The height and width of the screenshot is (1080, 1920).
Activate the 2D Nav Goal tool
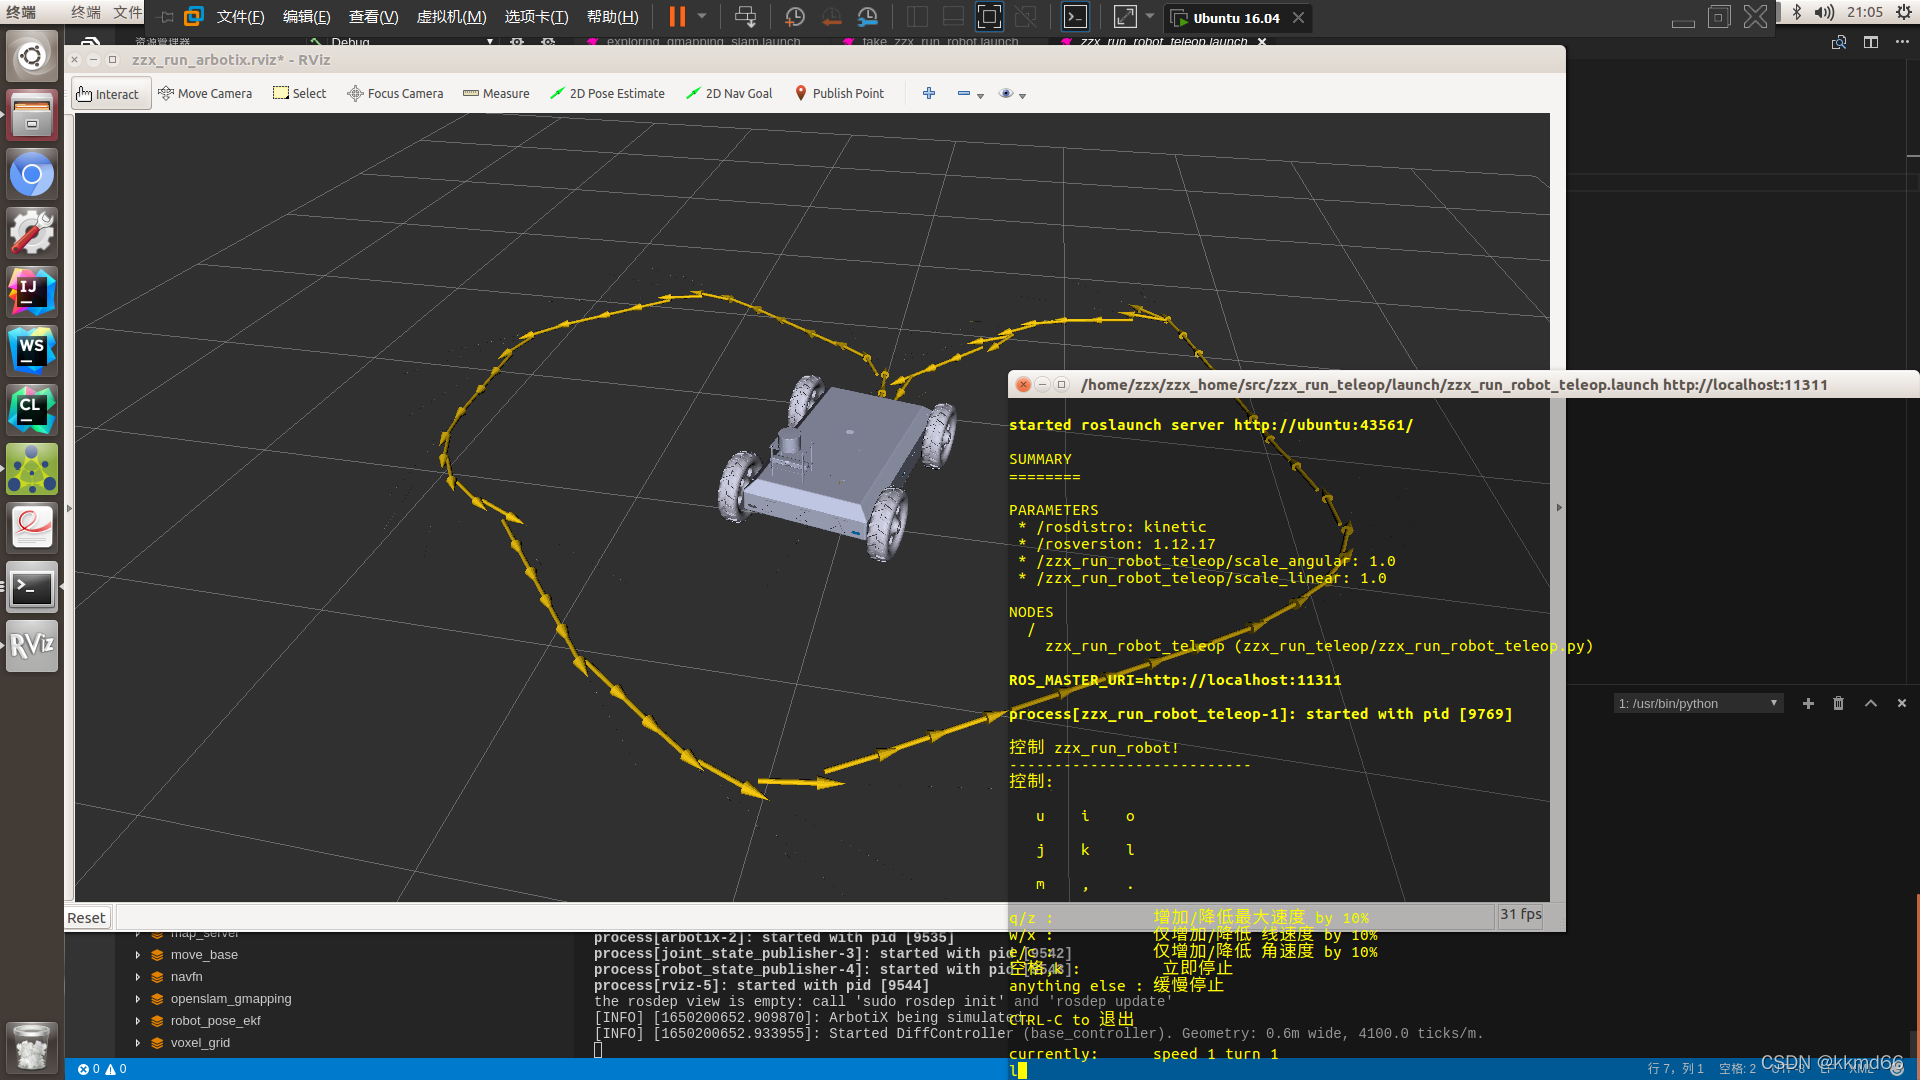729,94
